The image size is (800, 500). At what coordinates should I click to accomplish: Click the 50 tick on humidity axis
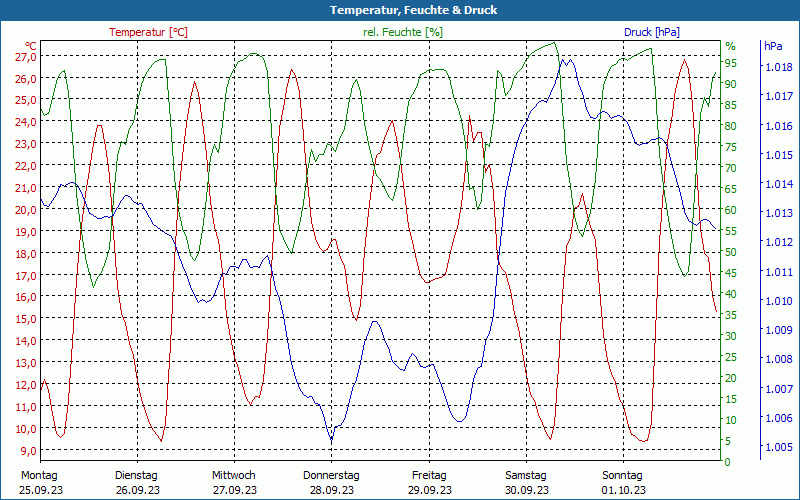tap(731, 252)
